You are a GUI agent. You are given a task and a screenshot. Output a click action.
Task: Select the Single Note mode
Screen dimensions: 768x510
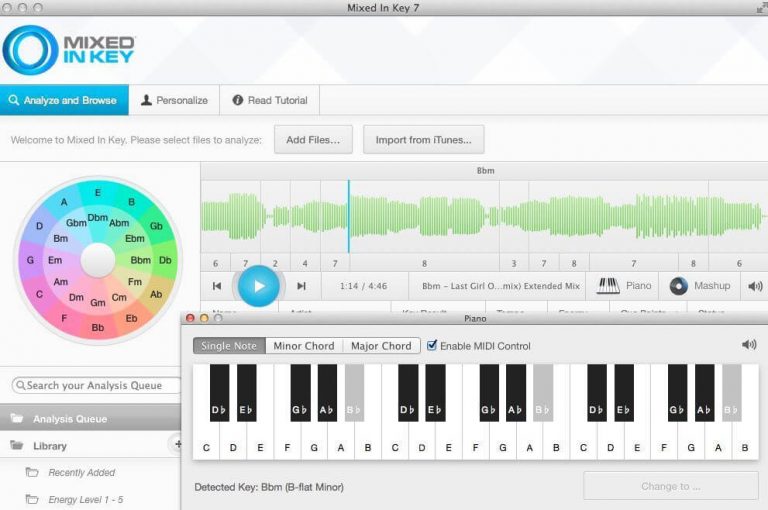pyautogui.click(x=229, y=345)
